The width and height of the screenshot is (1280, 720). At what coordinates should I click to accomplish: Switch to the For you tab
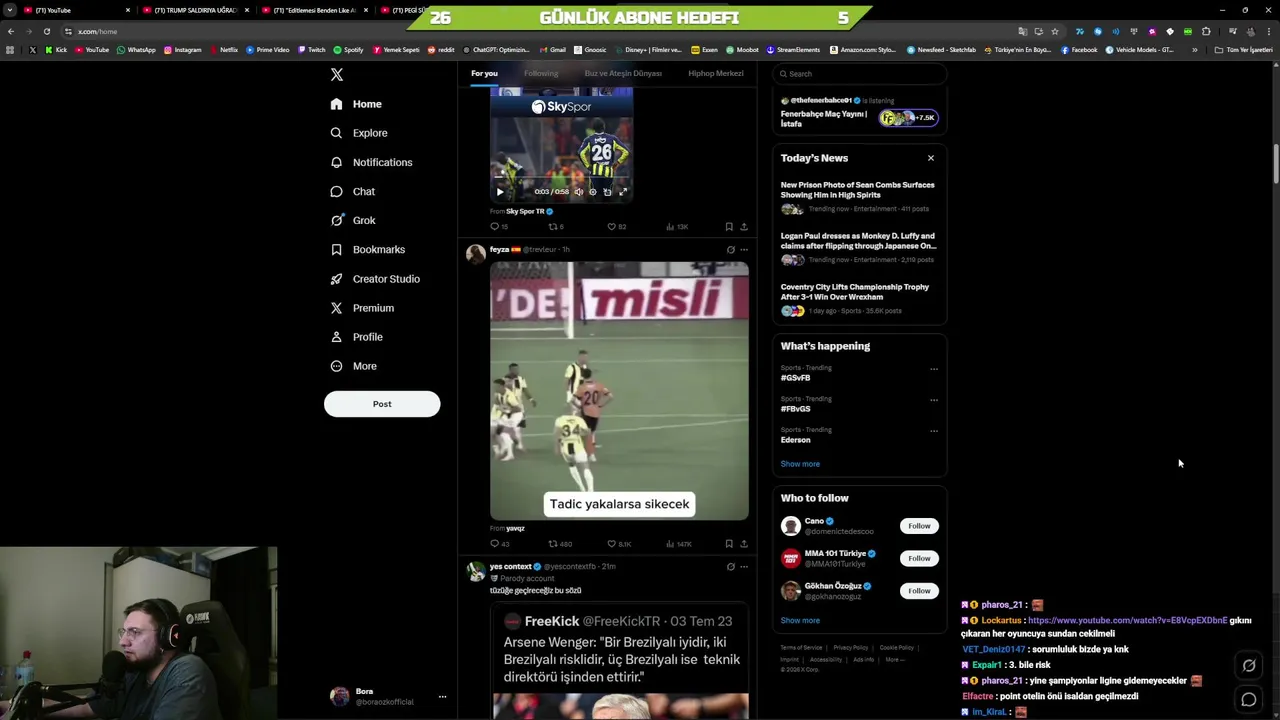pyautogui.click(x=484, y=73)
